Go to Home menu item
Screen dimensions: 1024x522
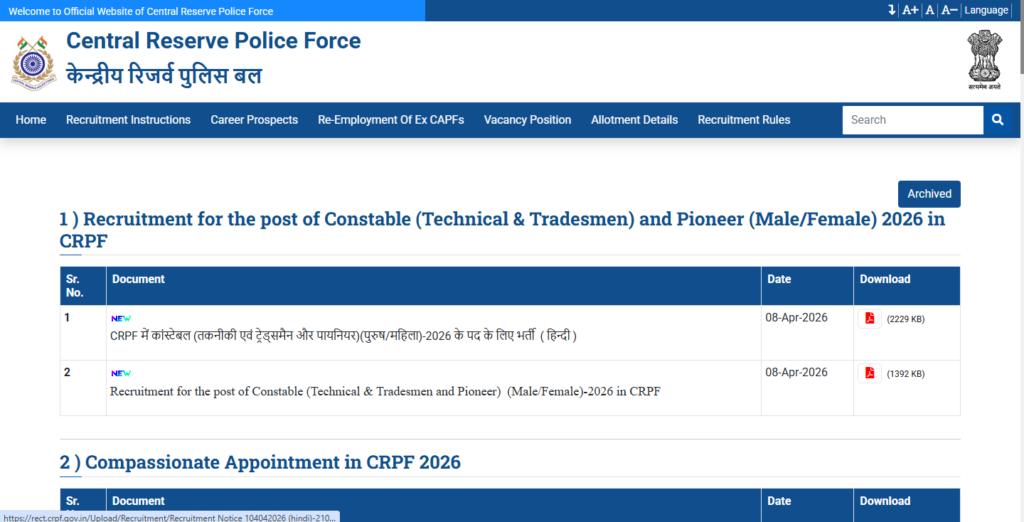[x=31, y=120]
